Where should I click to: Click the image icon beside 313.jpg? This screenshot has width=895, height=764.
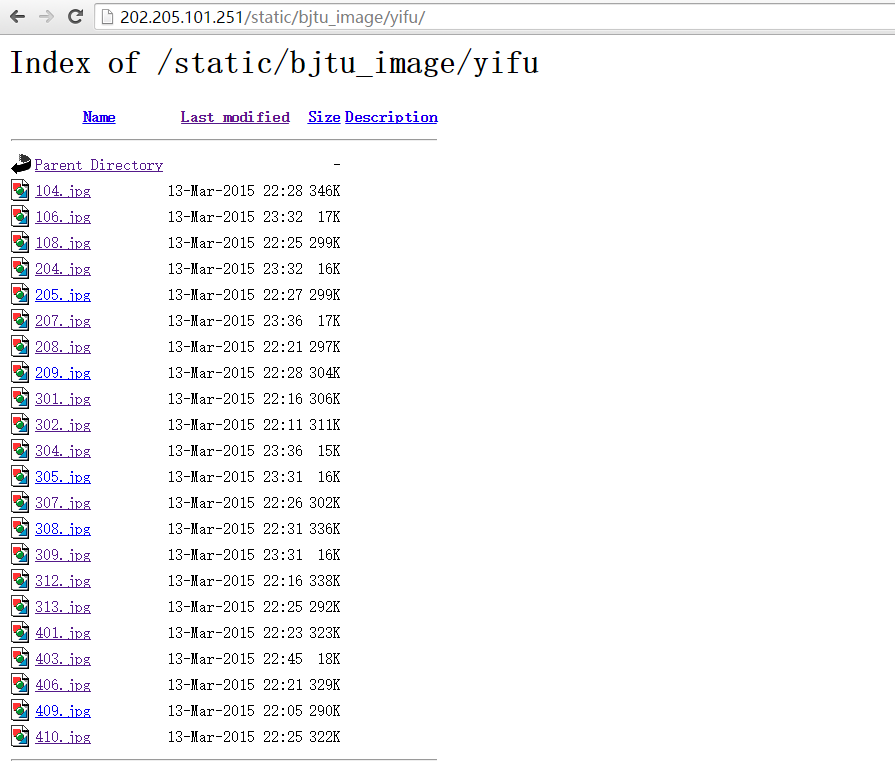pos(20,606)
